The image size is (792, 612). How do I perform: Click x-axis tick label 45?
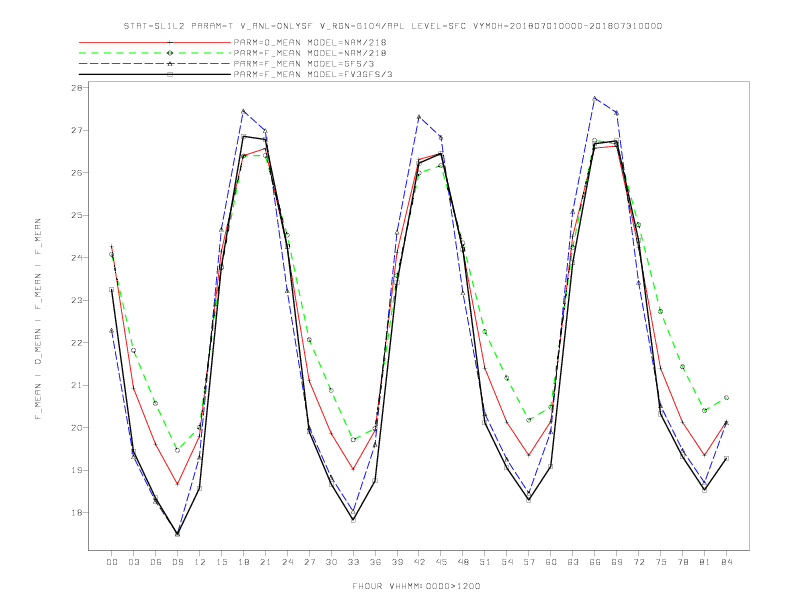click(441, 562)
